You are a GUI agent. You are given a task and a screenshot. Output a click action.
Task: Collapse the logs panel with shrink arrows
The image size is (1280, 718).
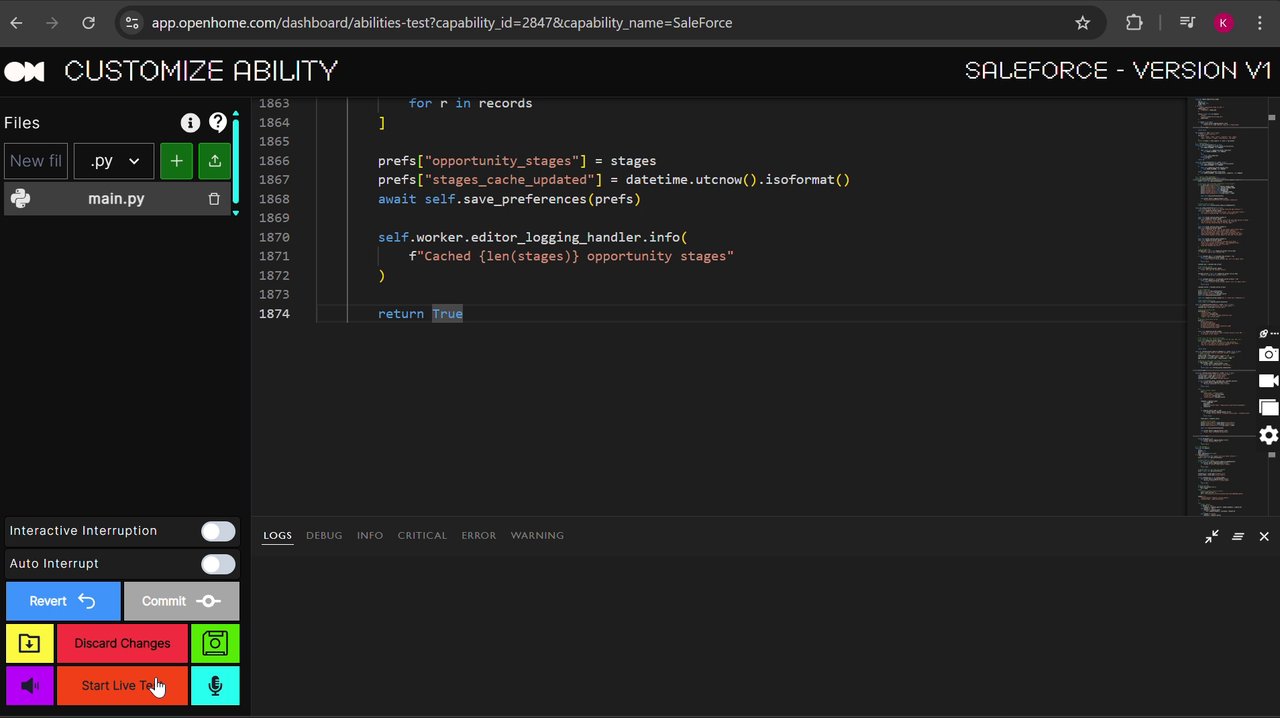pos(1212,537)
